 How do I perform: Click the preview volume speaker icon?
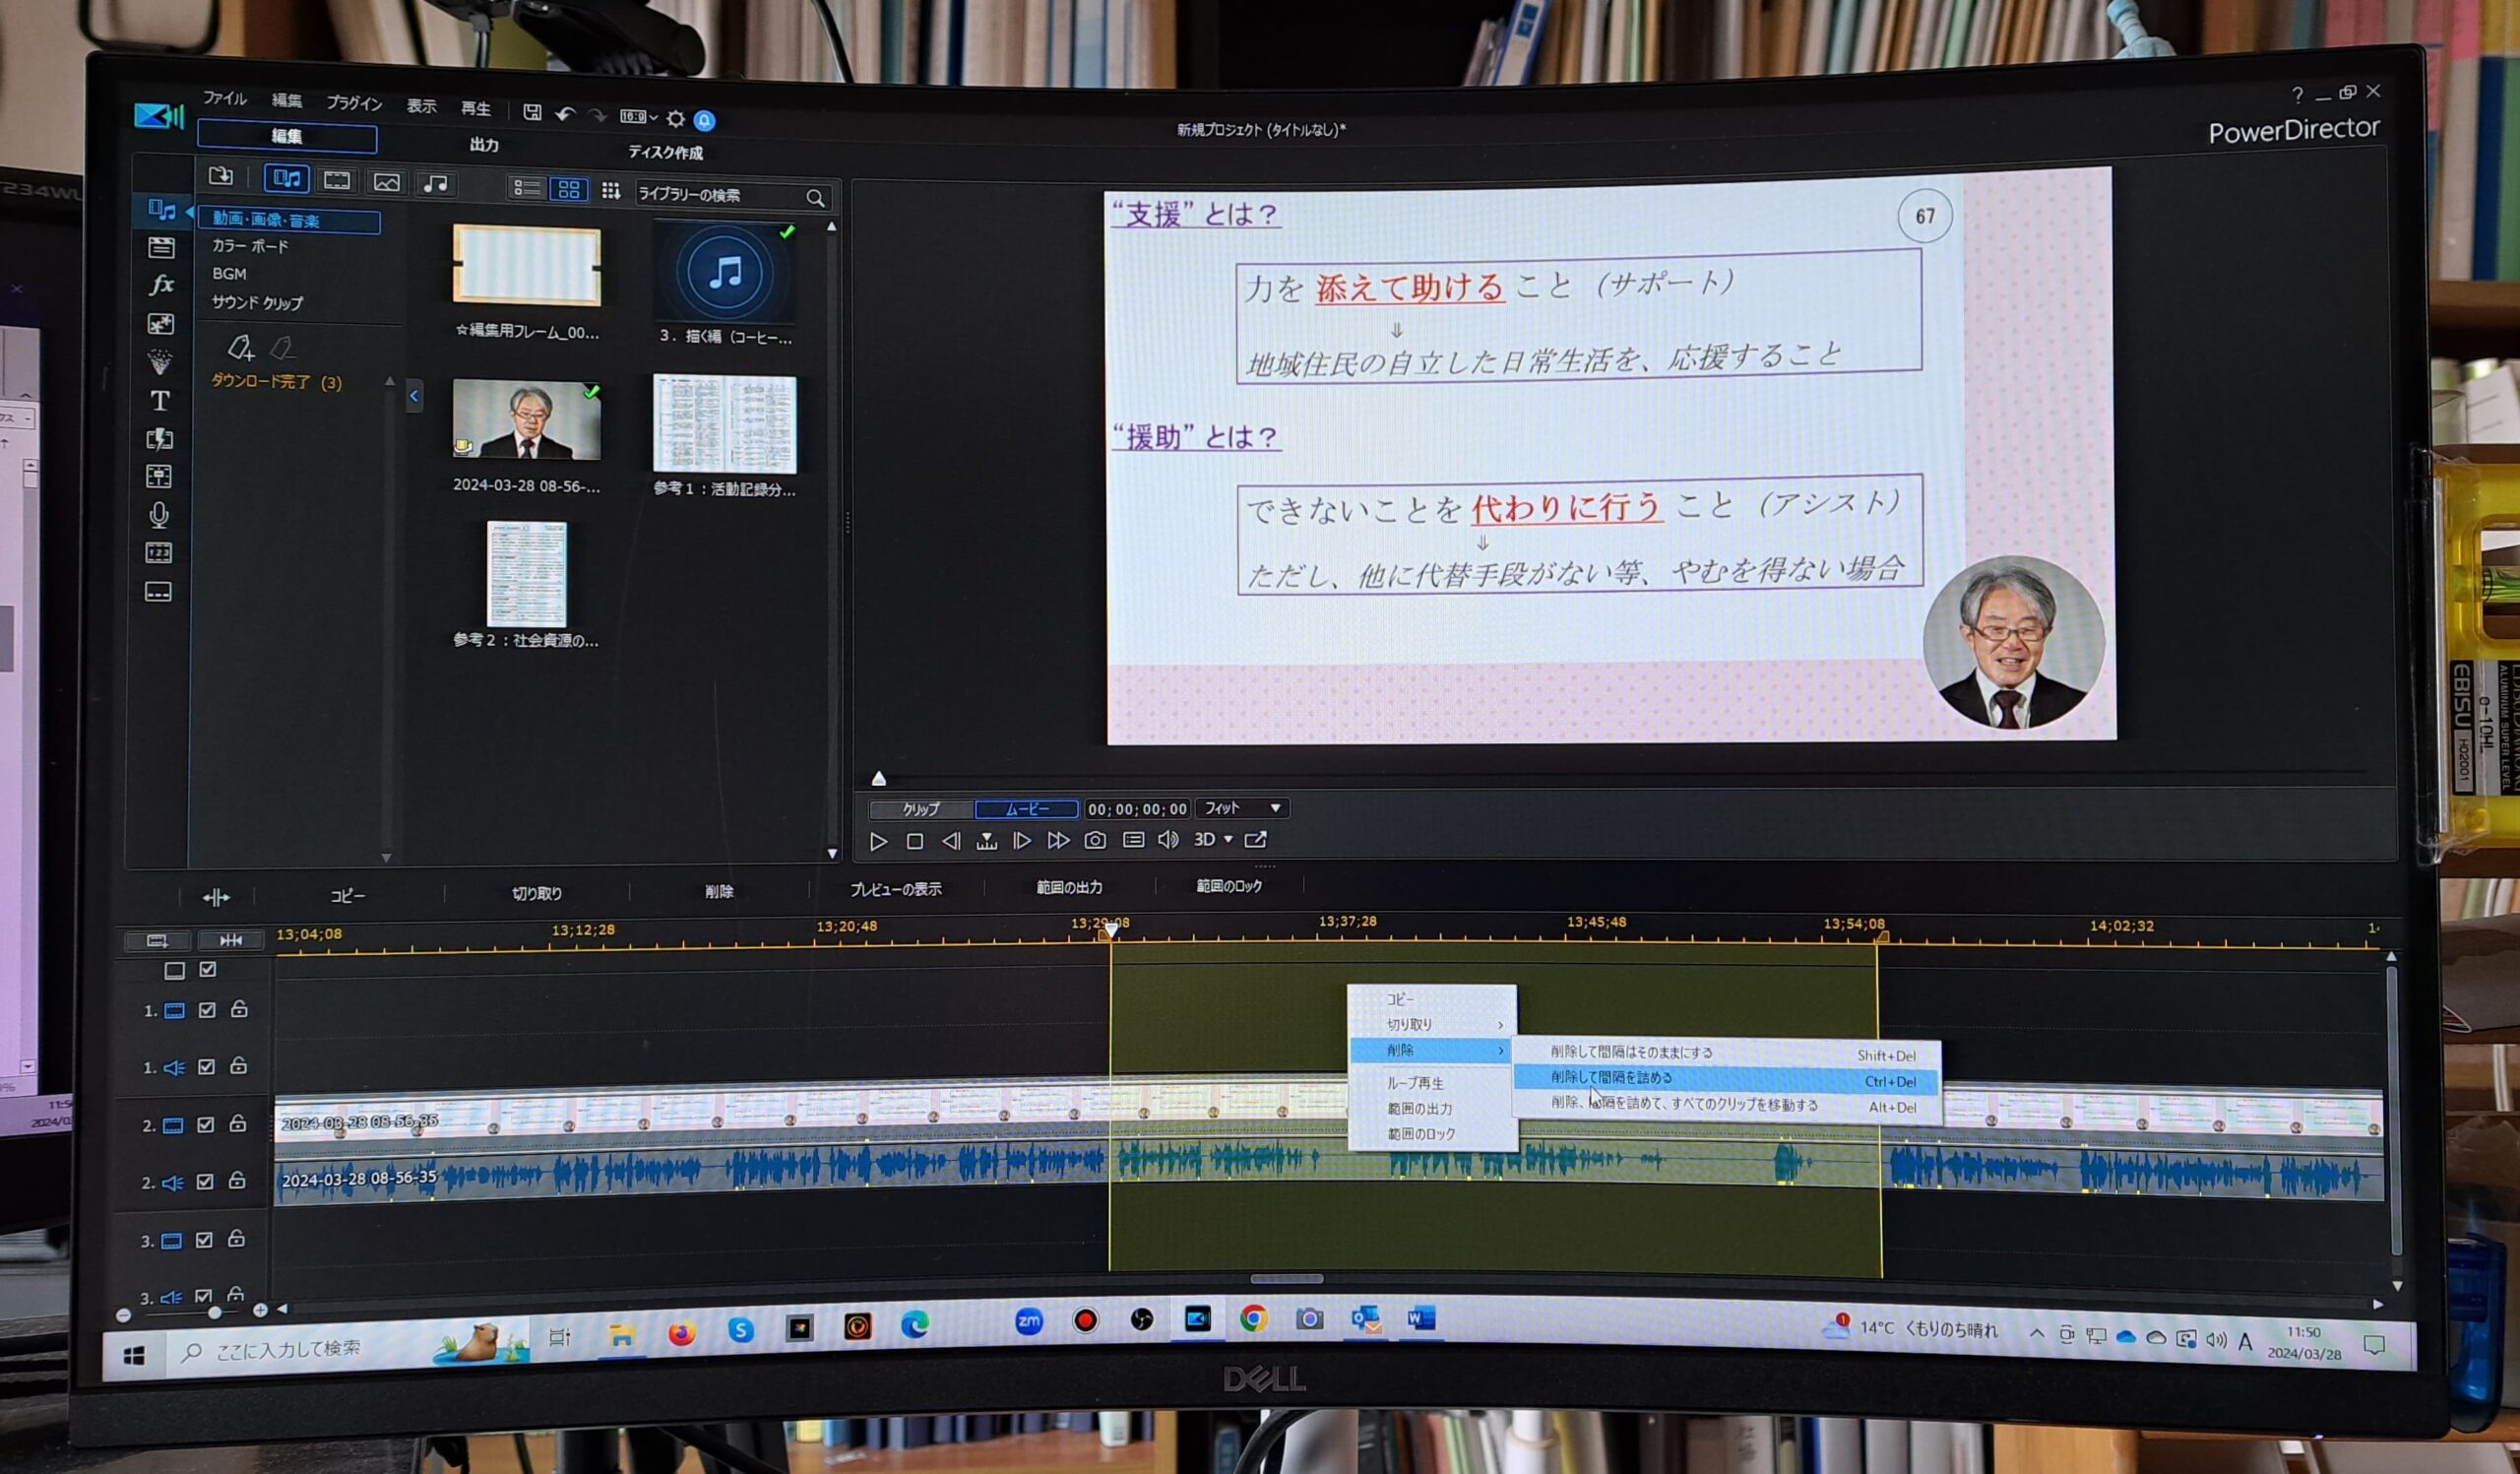tap(1167, 840)
